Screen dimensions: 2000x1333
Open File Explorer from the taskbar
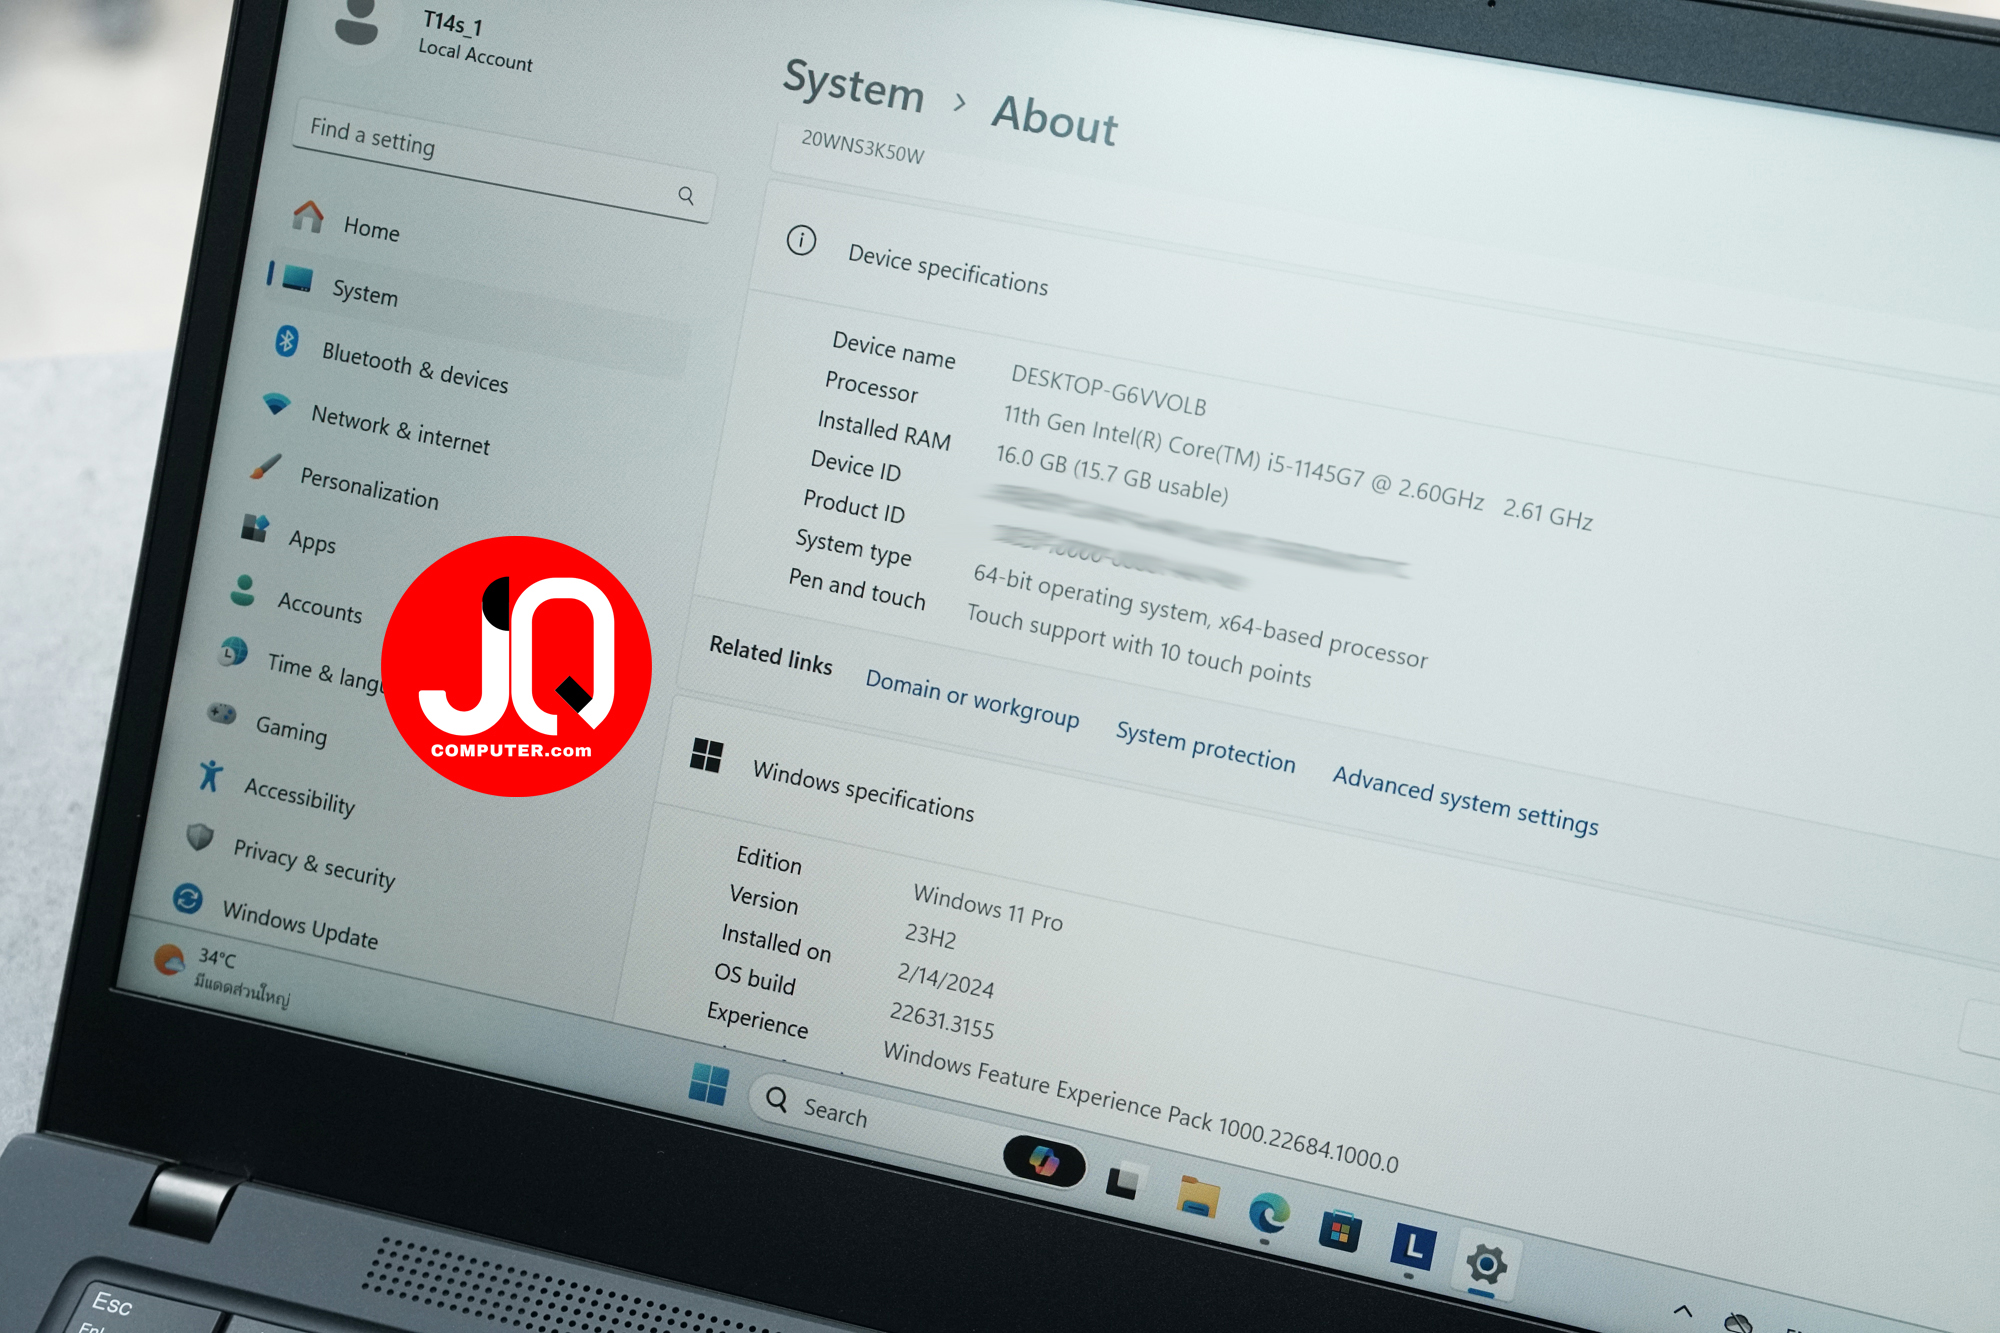tap(1197, 1196)
